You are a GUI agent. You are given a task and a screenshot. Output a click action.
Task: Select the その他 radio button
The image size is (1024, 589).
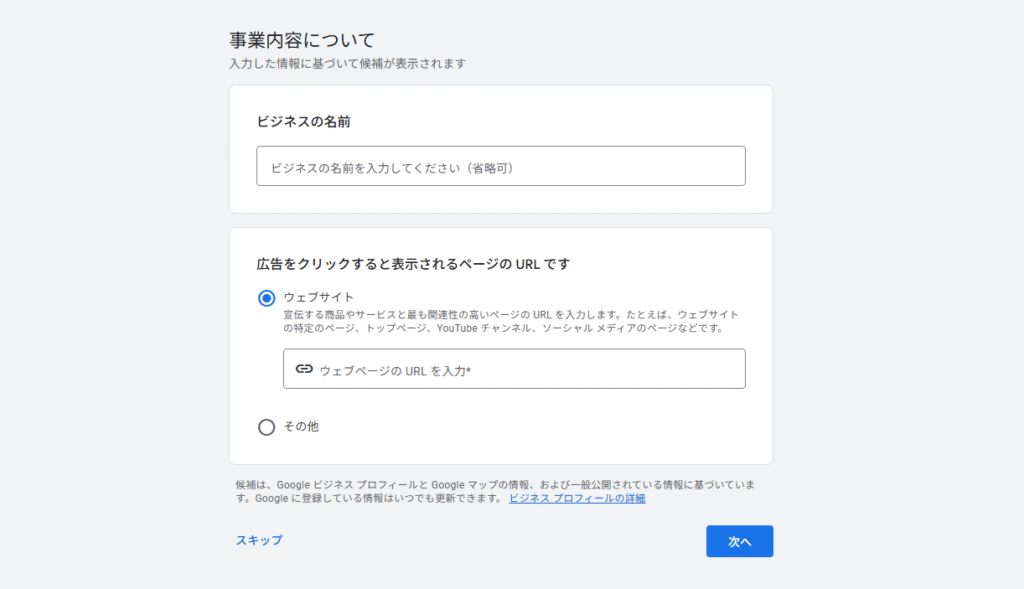coord(266,427)
